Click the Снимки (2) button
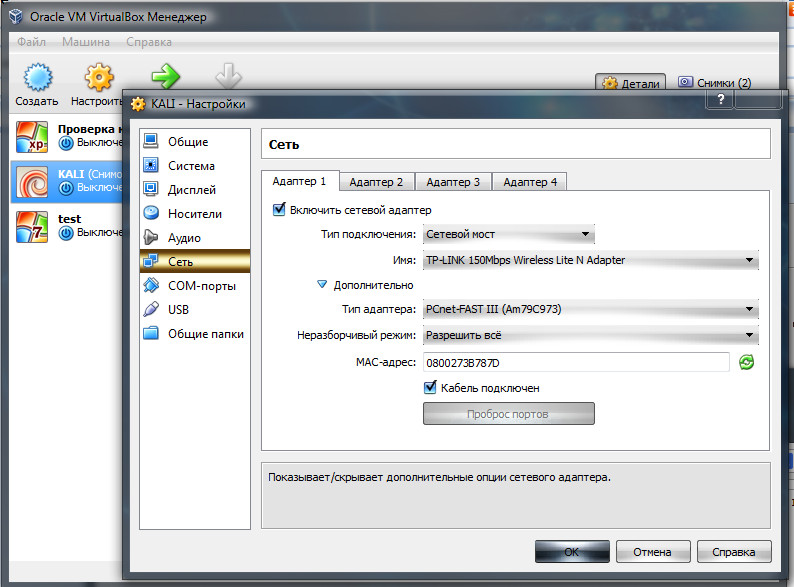This screenshot has width=794, height=587. pos(714,83)
